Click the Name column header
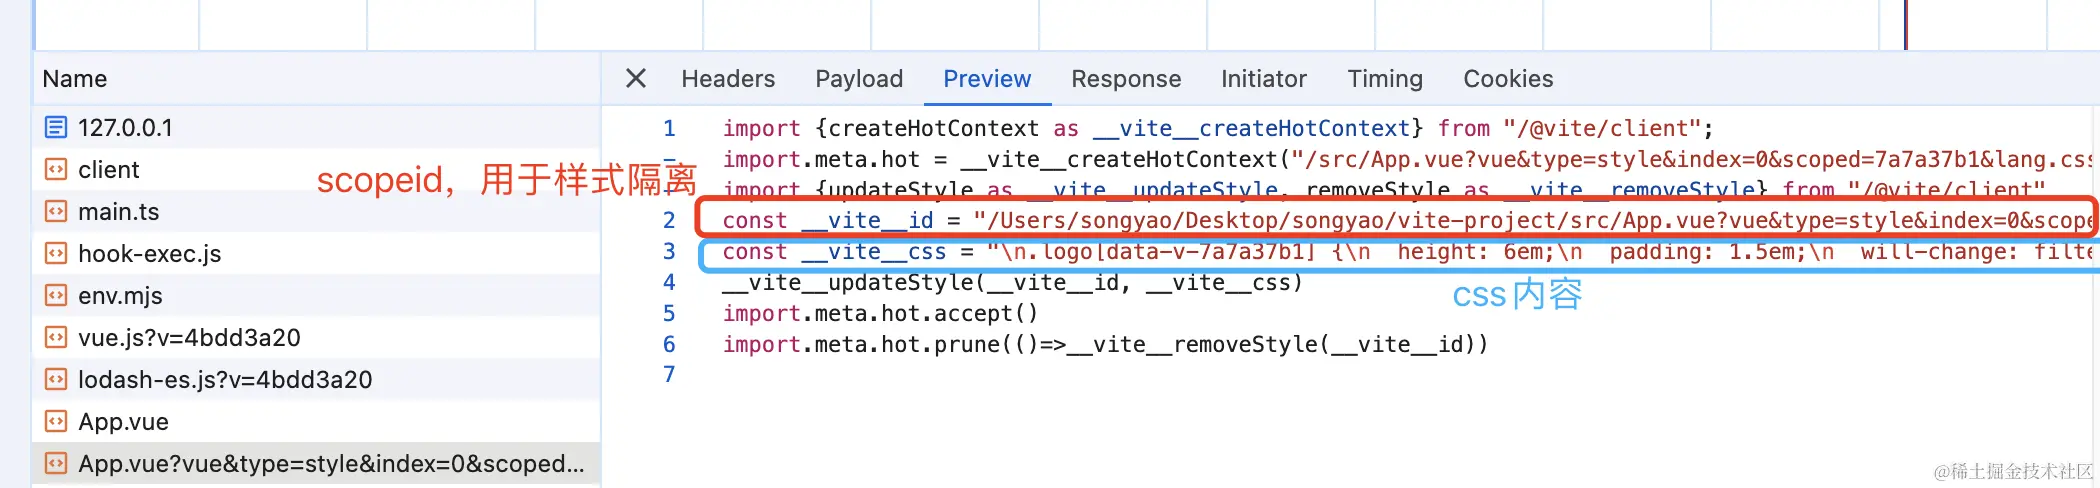 (316, 79)
